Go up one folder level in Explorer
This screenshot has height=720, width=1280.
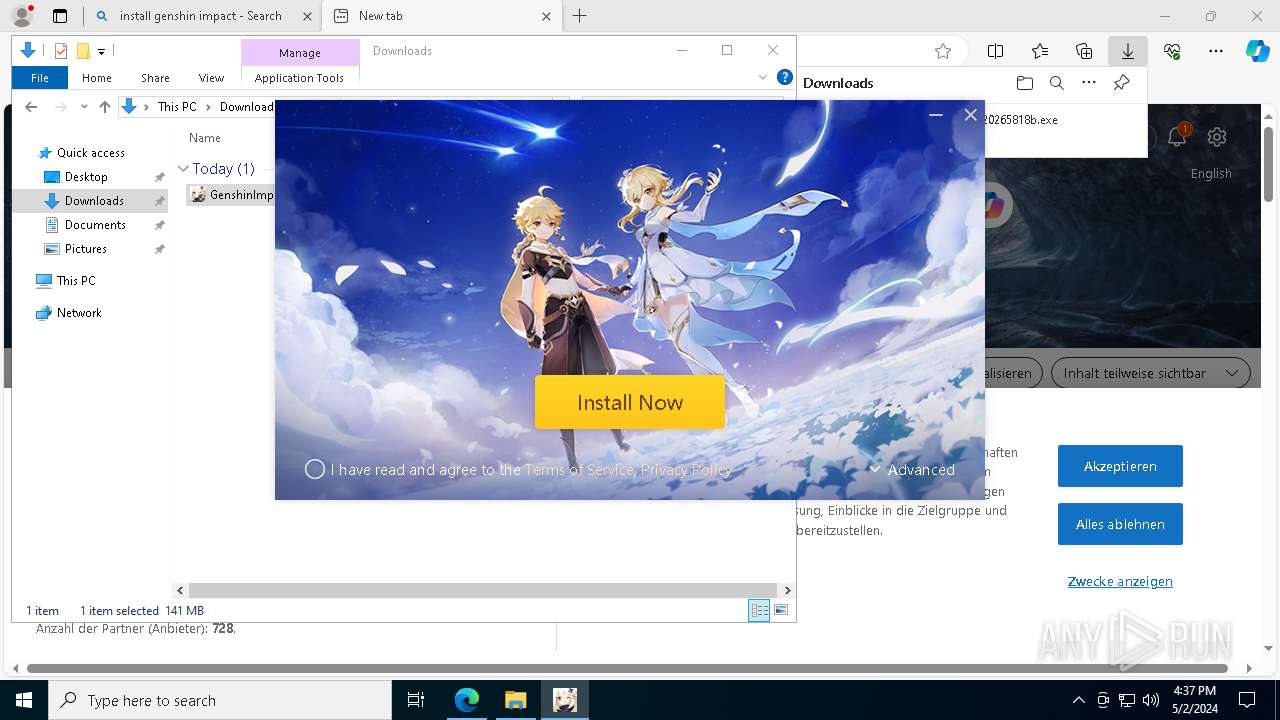105,107
